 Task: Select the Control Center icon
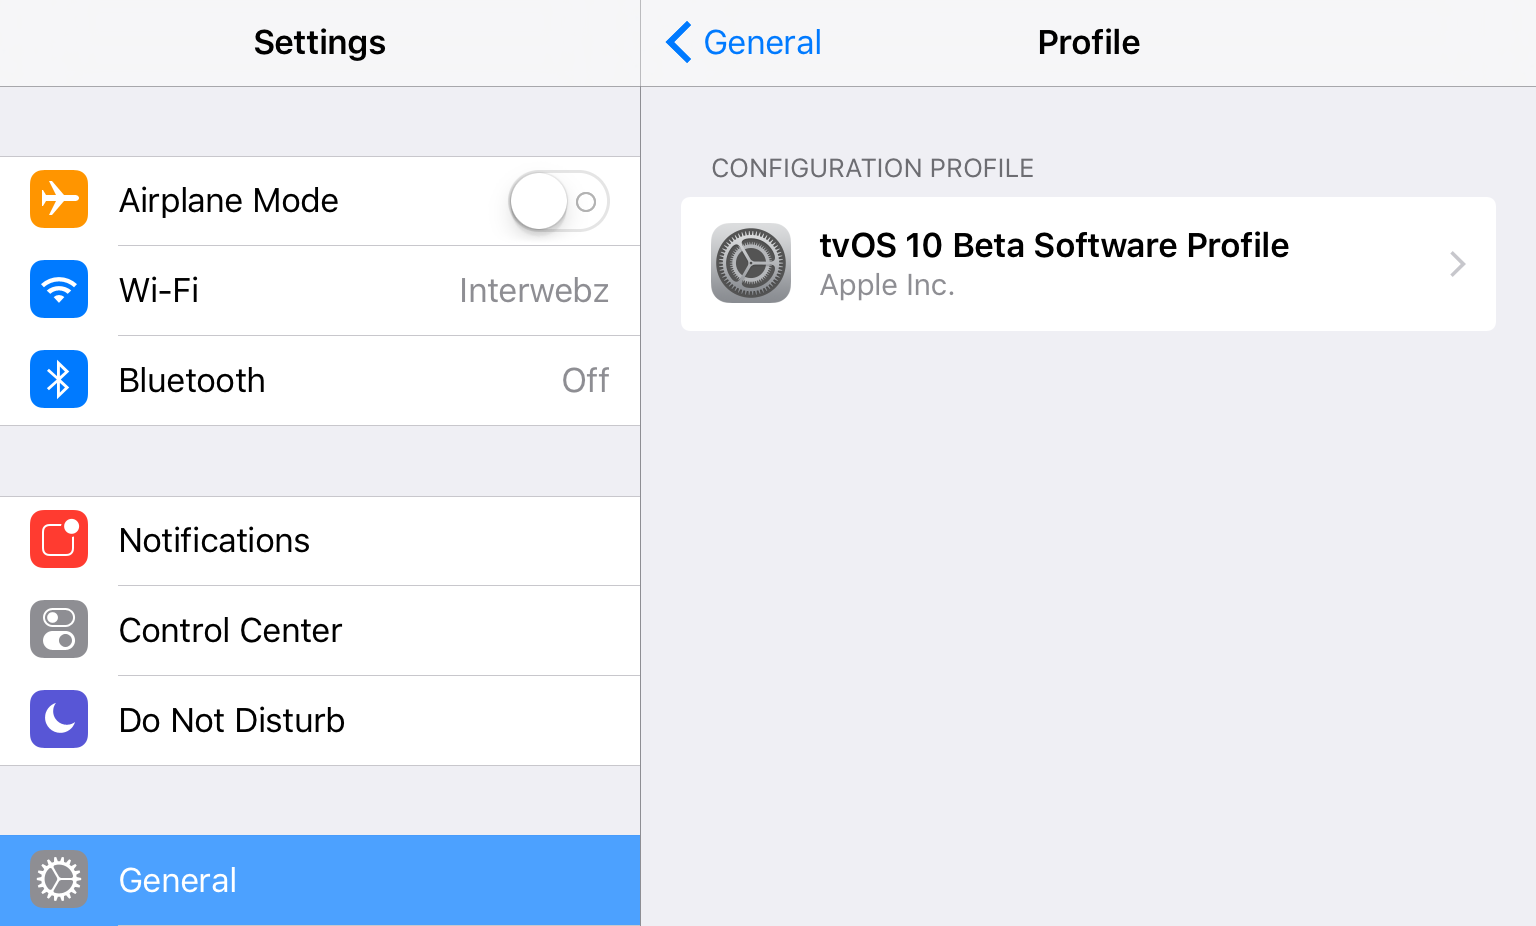(58, 630)
